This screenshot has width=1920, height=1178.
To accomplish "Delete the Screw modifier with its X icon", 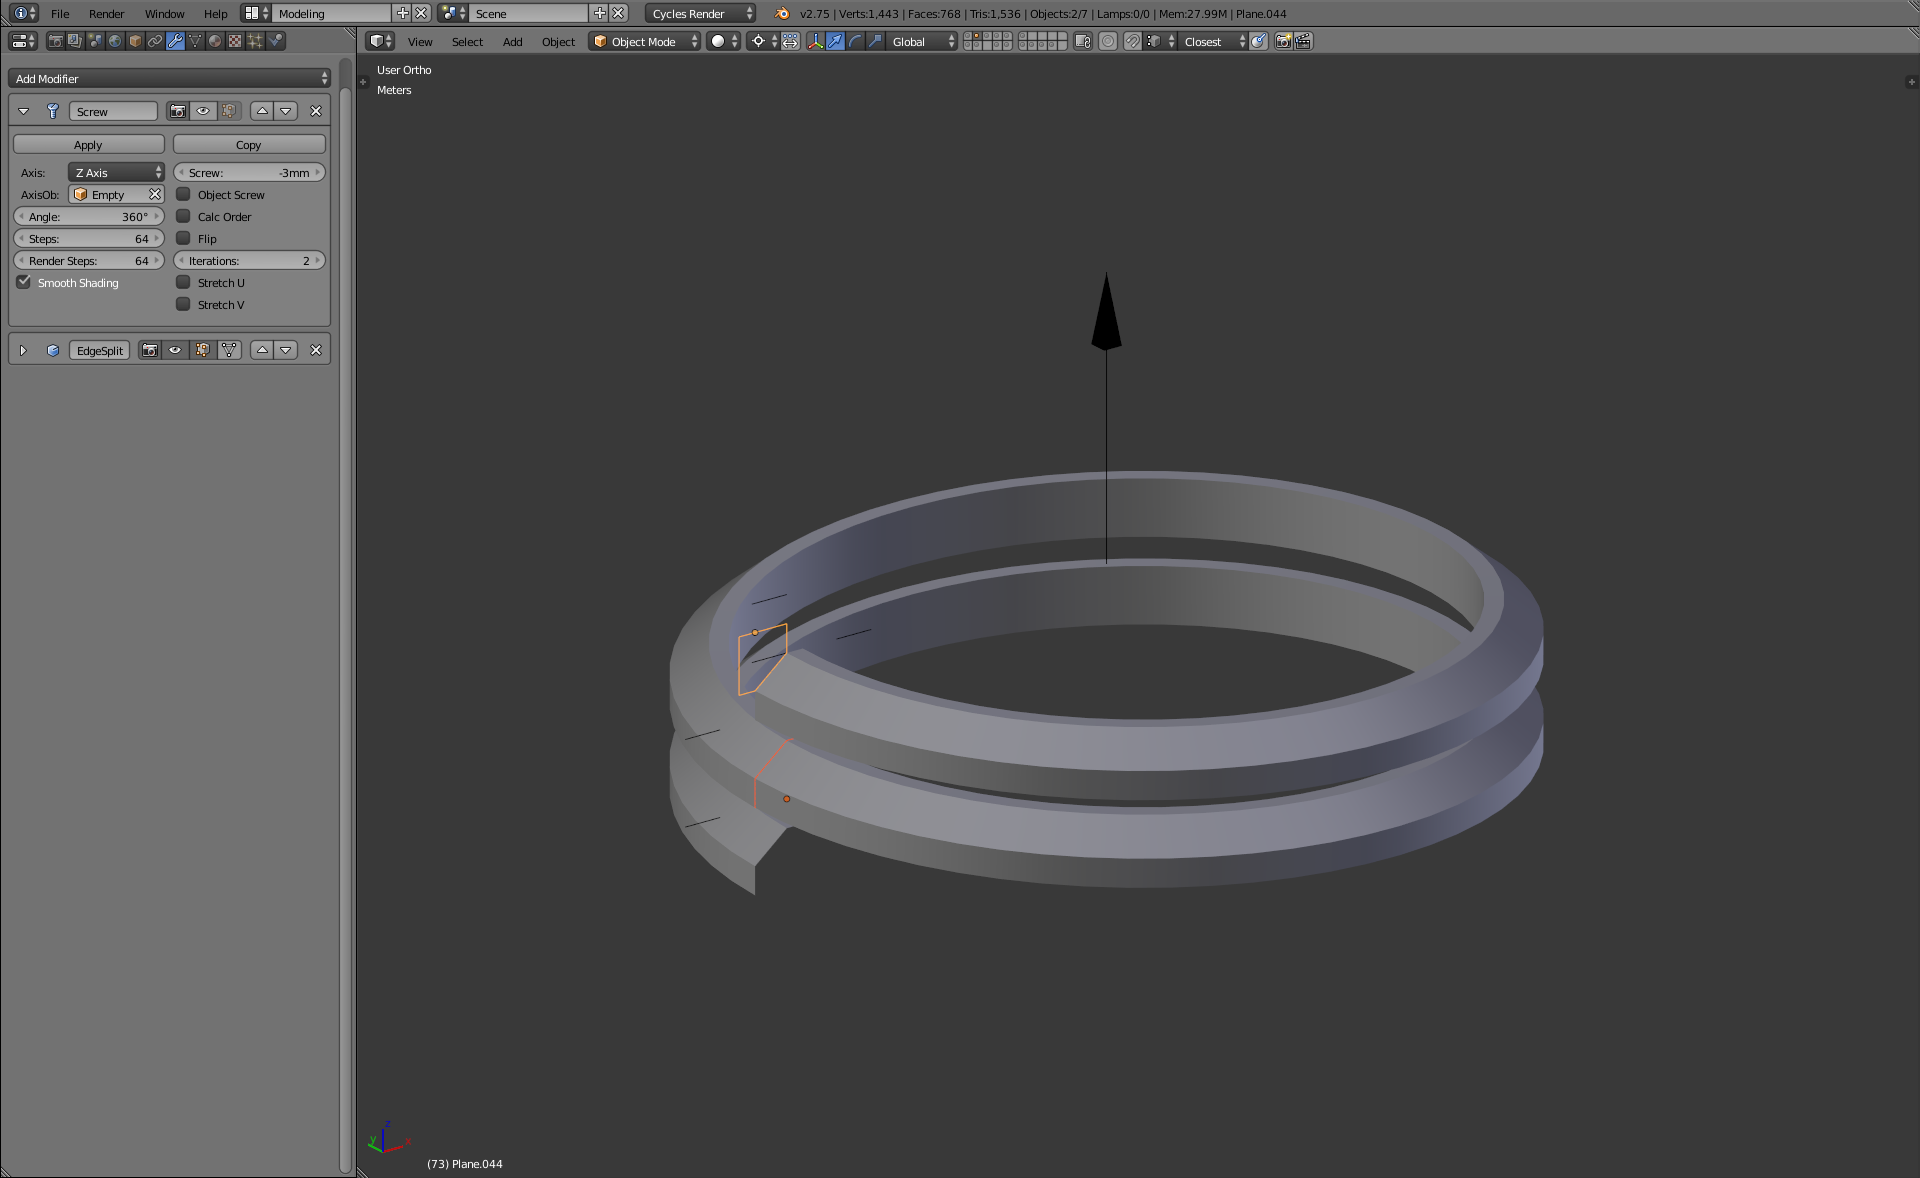I will (316, 111).
